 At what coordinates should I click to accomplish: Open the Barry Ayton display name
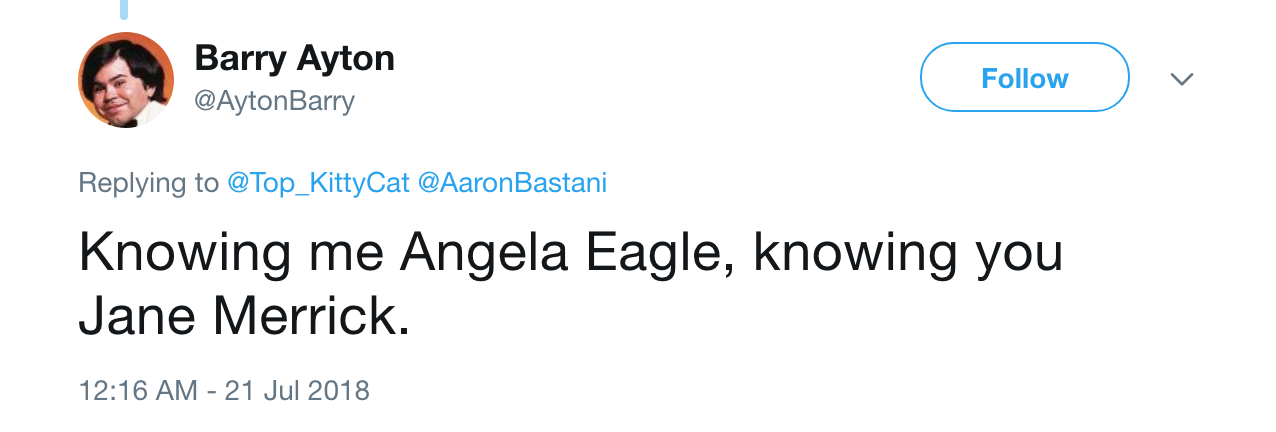(294, 58)
